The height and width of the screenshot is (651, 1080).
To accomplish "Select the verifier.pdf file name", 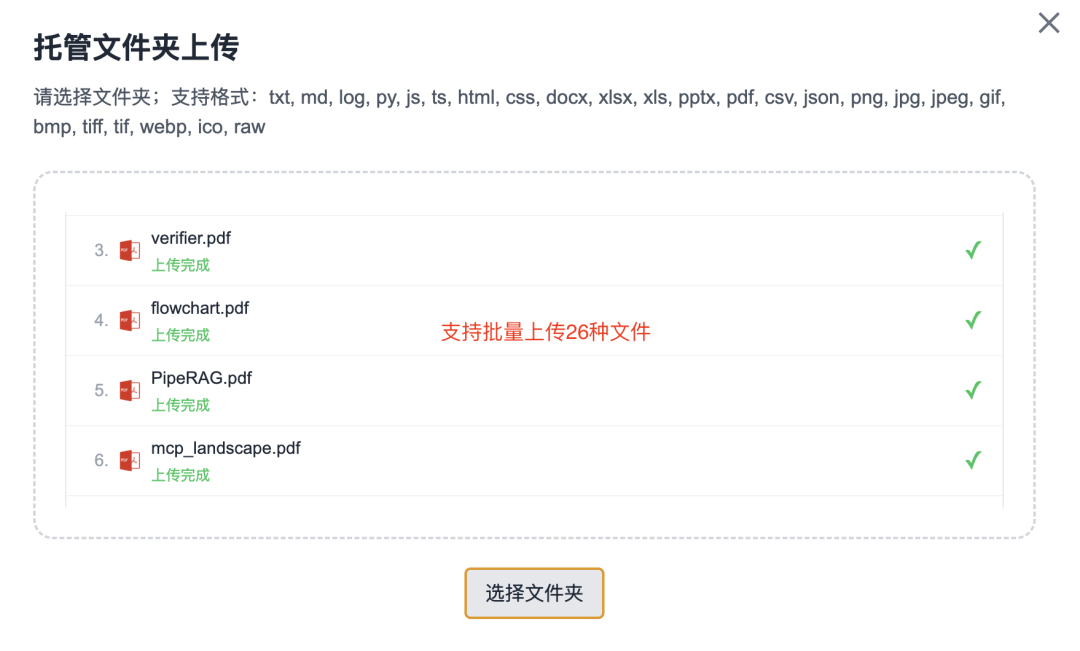I will (x=191, y=238).
